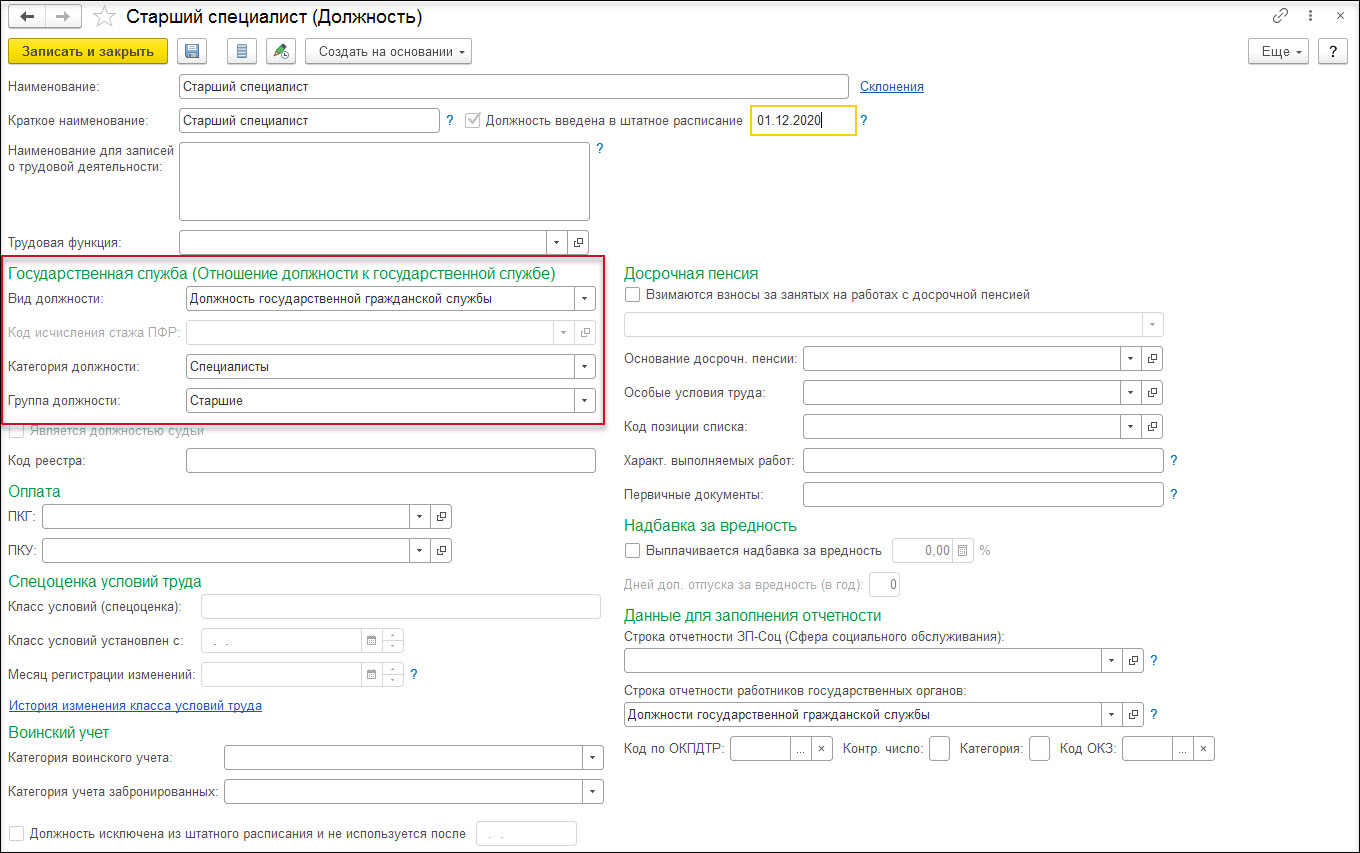Enable Выплачивается надбавка за вредность
1360x853 pixels.
coord(632,550)
